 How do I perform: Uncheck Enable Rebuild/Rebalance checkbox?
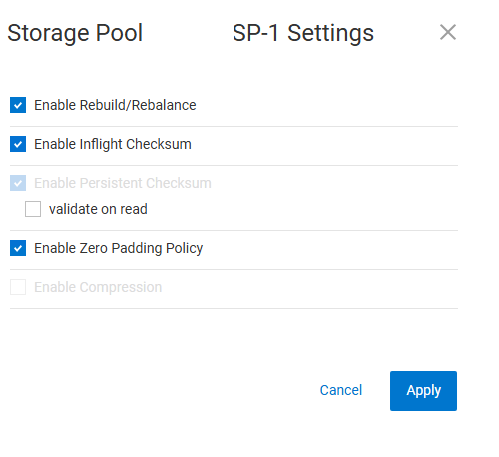pos(18,105)
